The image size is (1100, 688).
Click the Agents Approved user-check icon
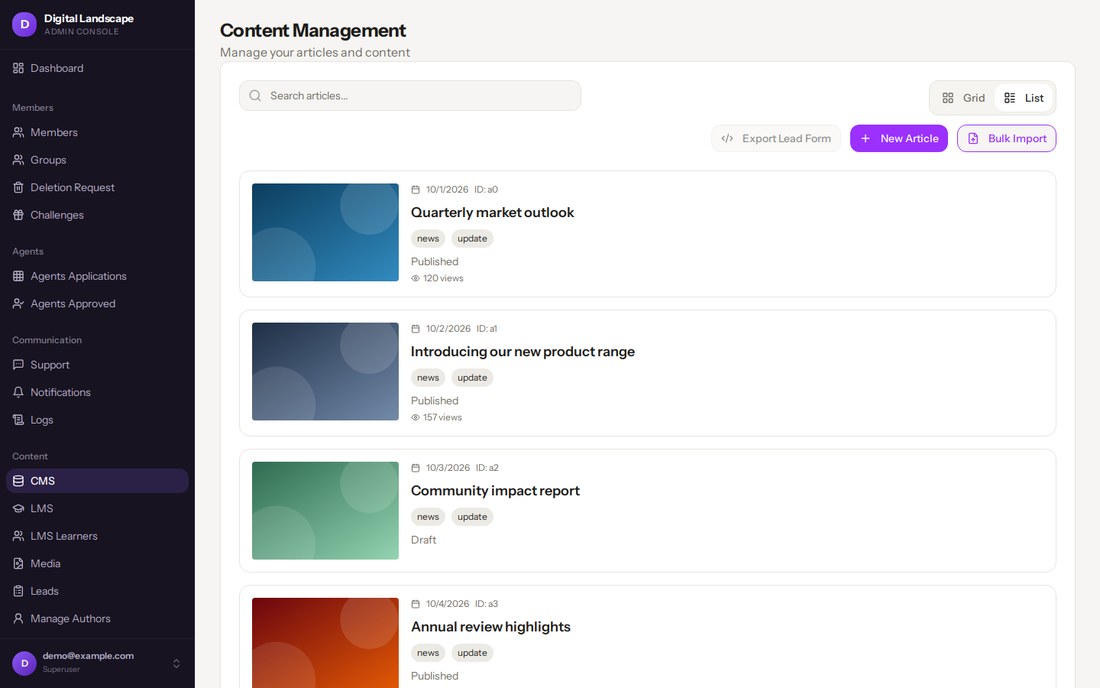pyautogui.click(x=18, y=304)
